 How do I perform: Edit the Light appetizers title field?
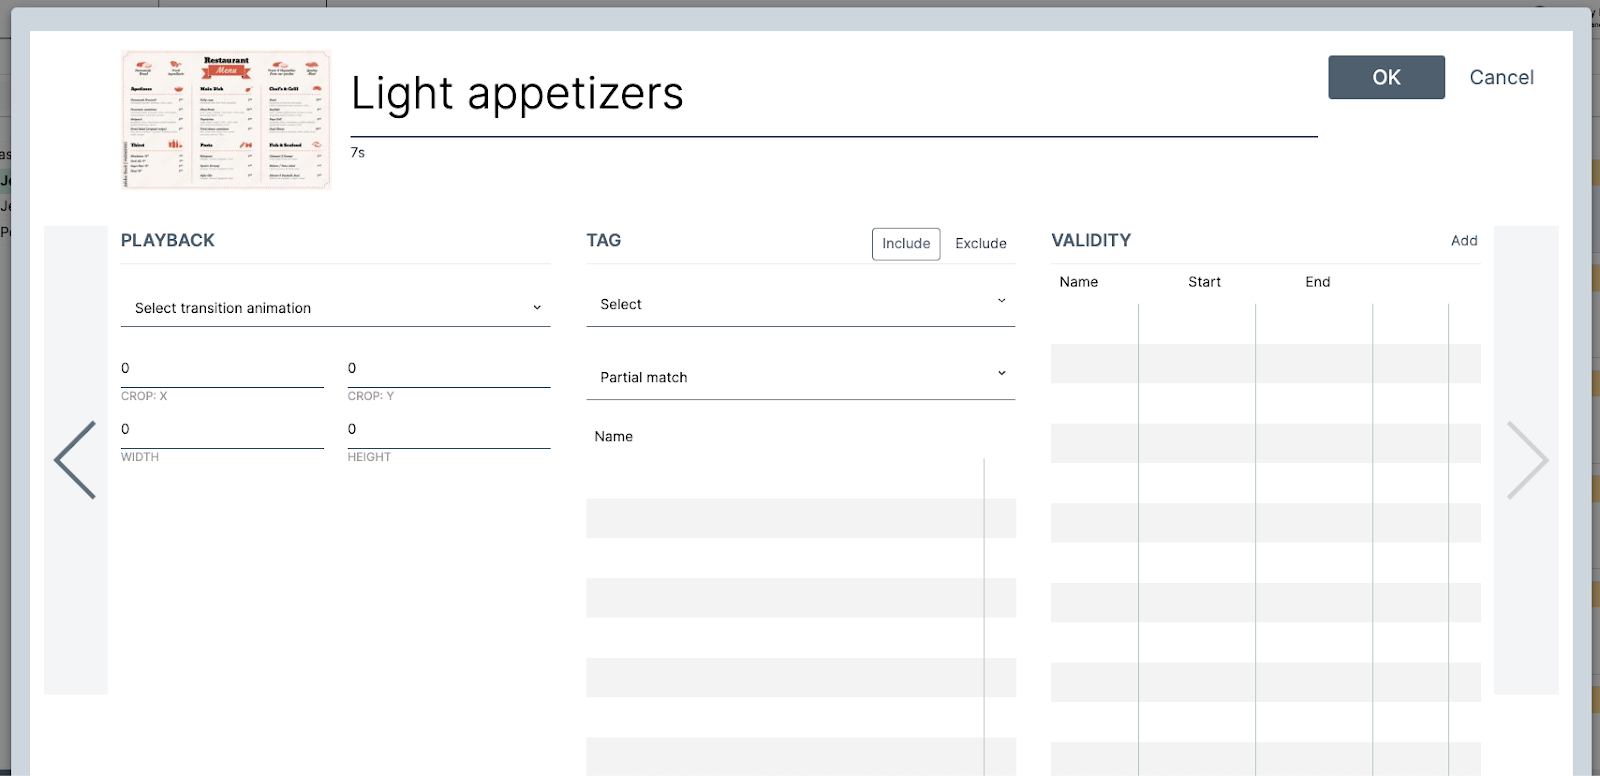833,94
